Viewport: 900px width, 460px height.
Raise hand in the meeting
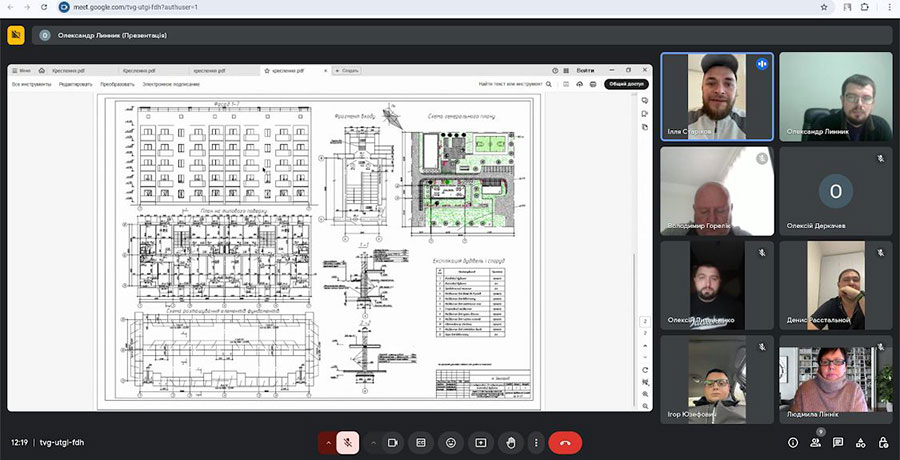coord(510,442)
